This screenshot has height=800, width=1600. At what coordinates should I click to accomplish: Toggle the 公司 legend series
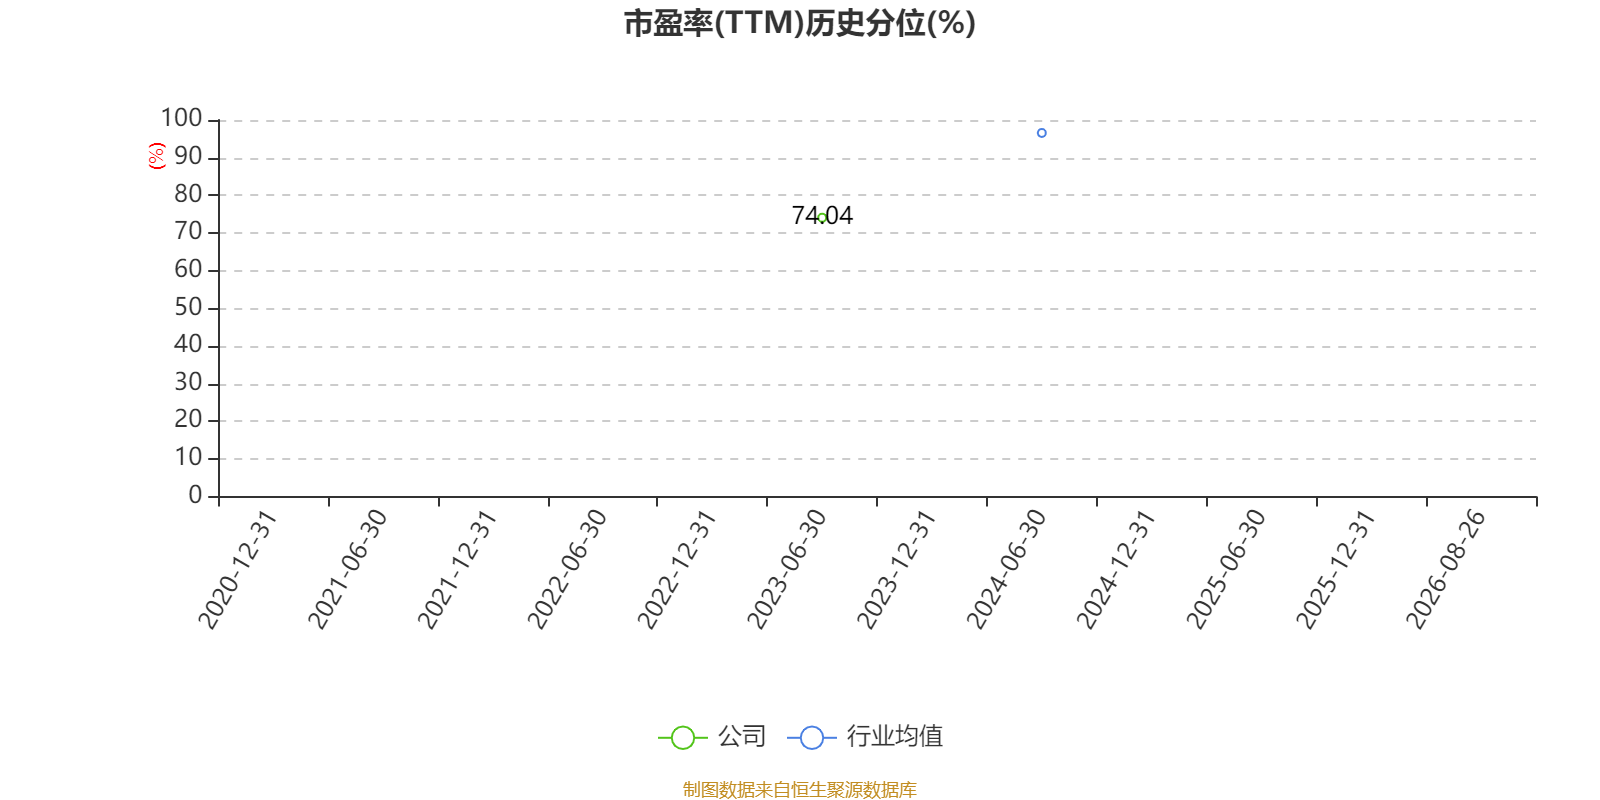[712, 737]
